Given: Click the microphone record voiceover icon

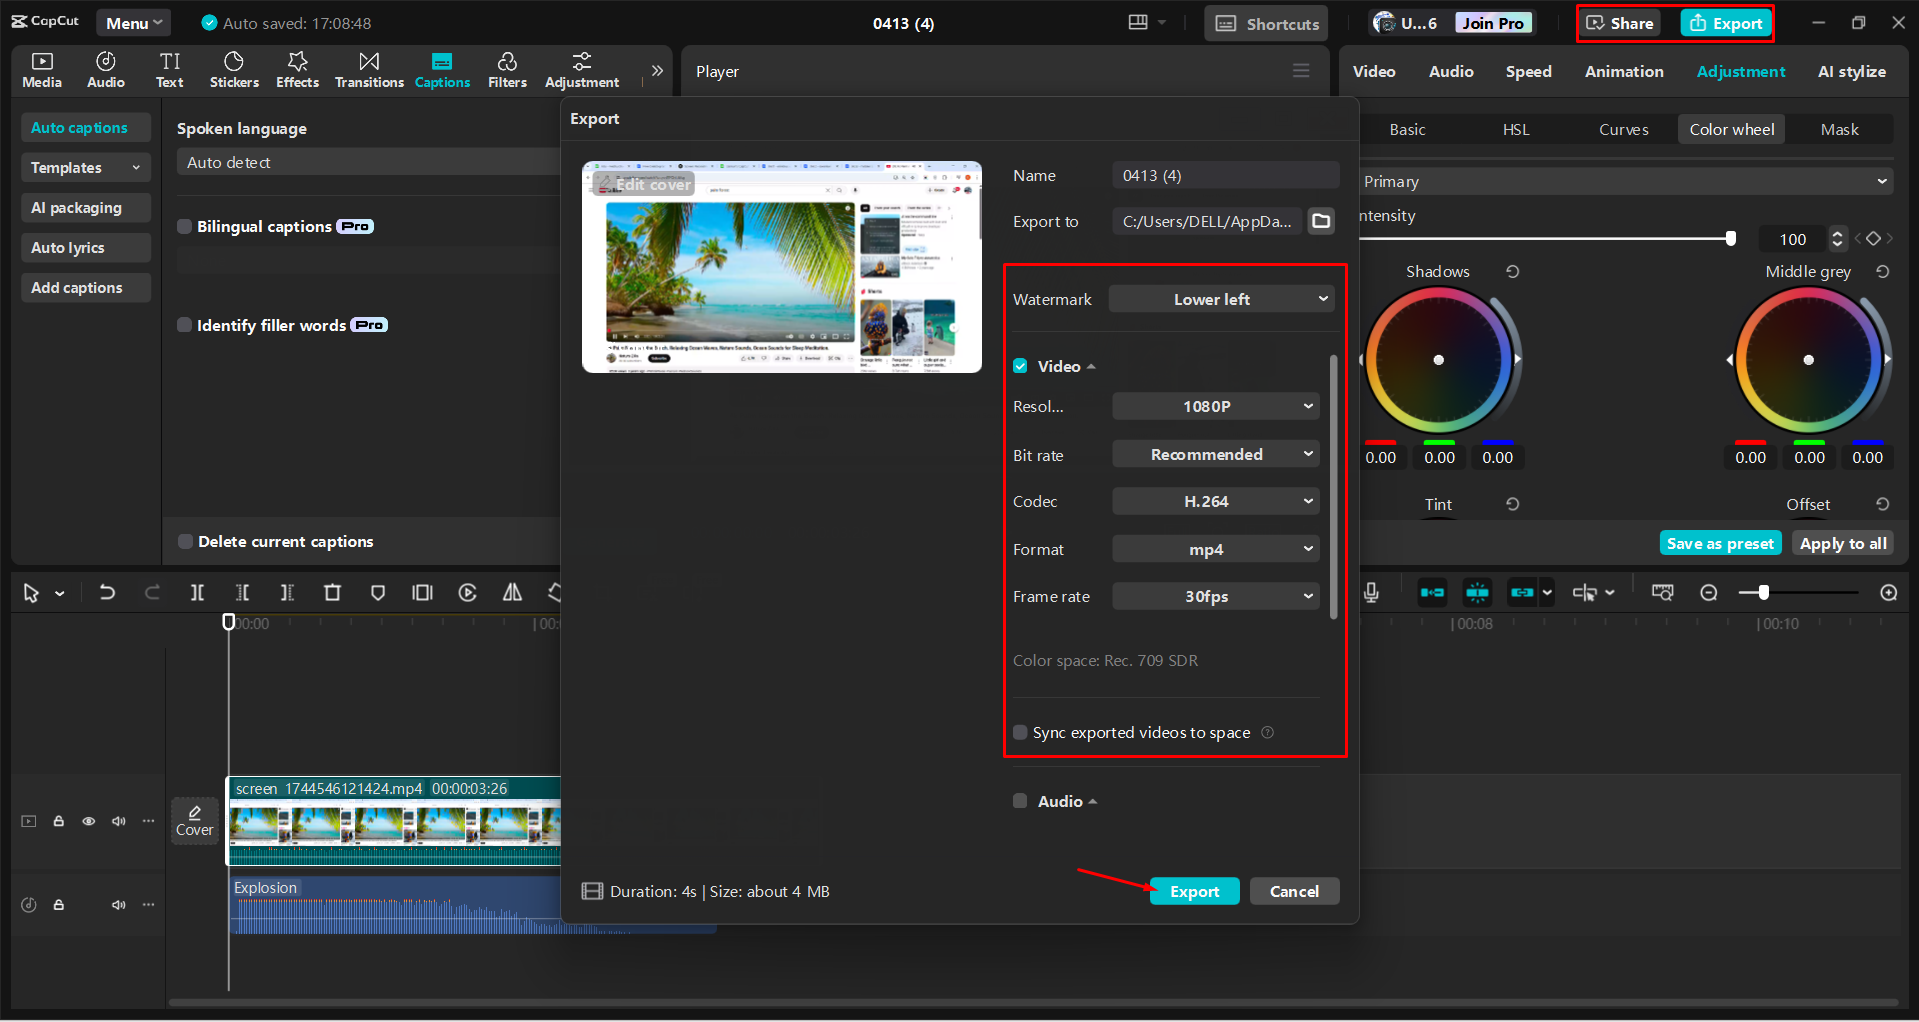Looking at the screenshot, I should (1371, 593).
